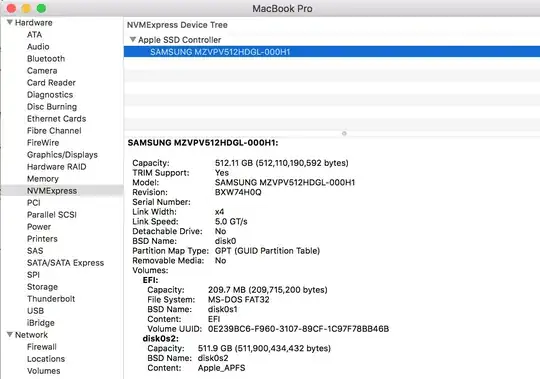Click the pane divider handle dot
This screenshot has height=379, width=540.
pos(344,133)
